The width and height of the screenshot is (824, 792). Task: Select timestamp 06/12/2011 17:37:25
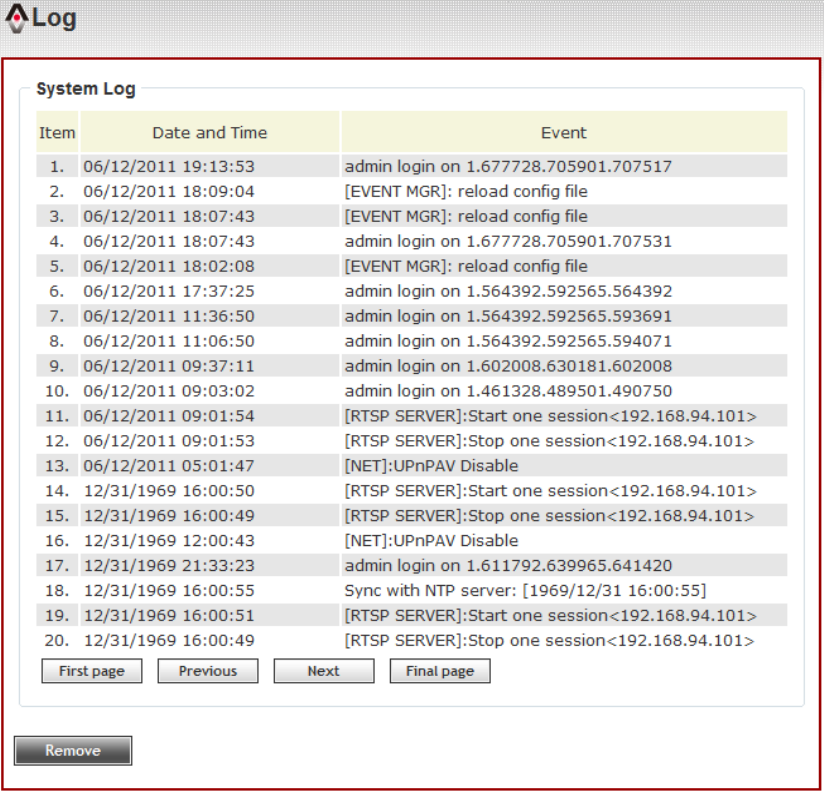[169, 291]
